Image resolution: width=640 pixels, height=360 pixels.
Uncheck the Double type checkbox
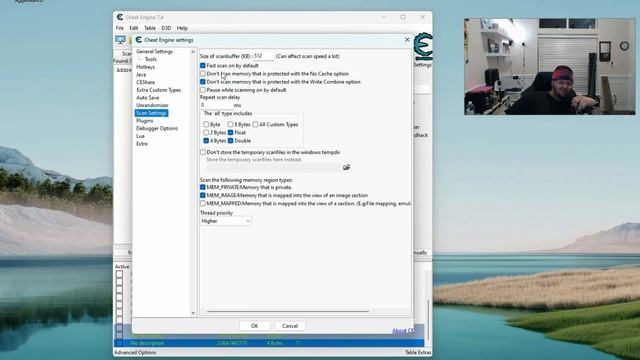pos(231,140)
